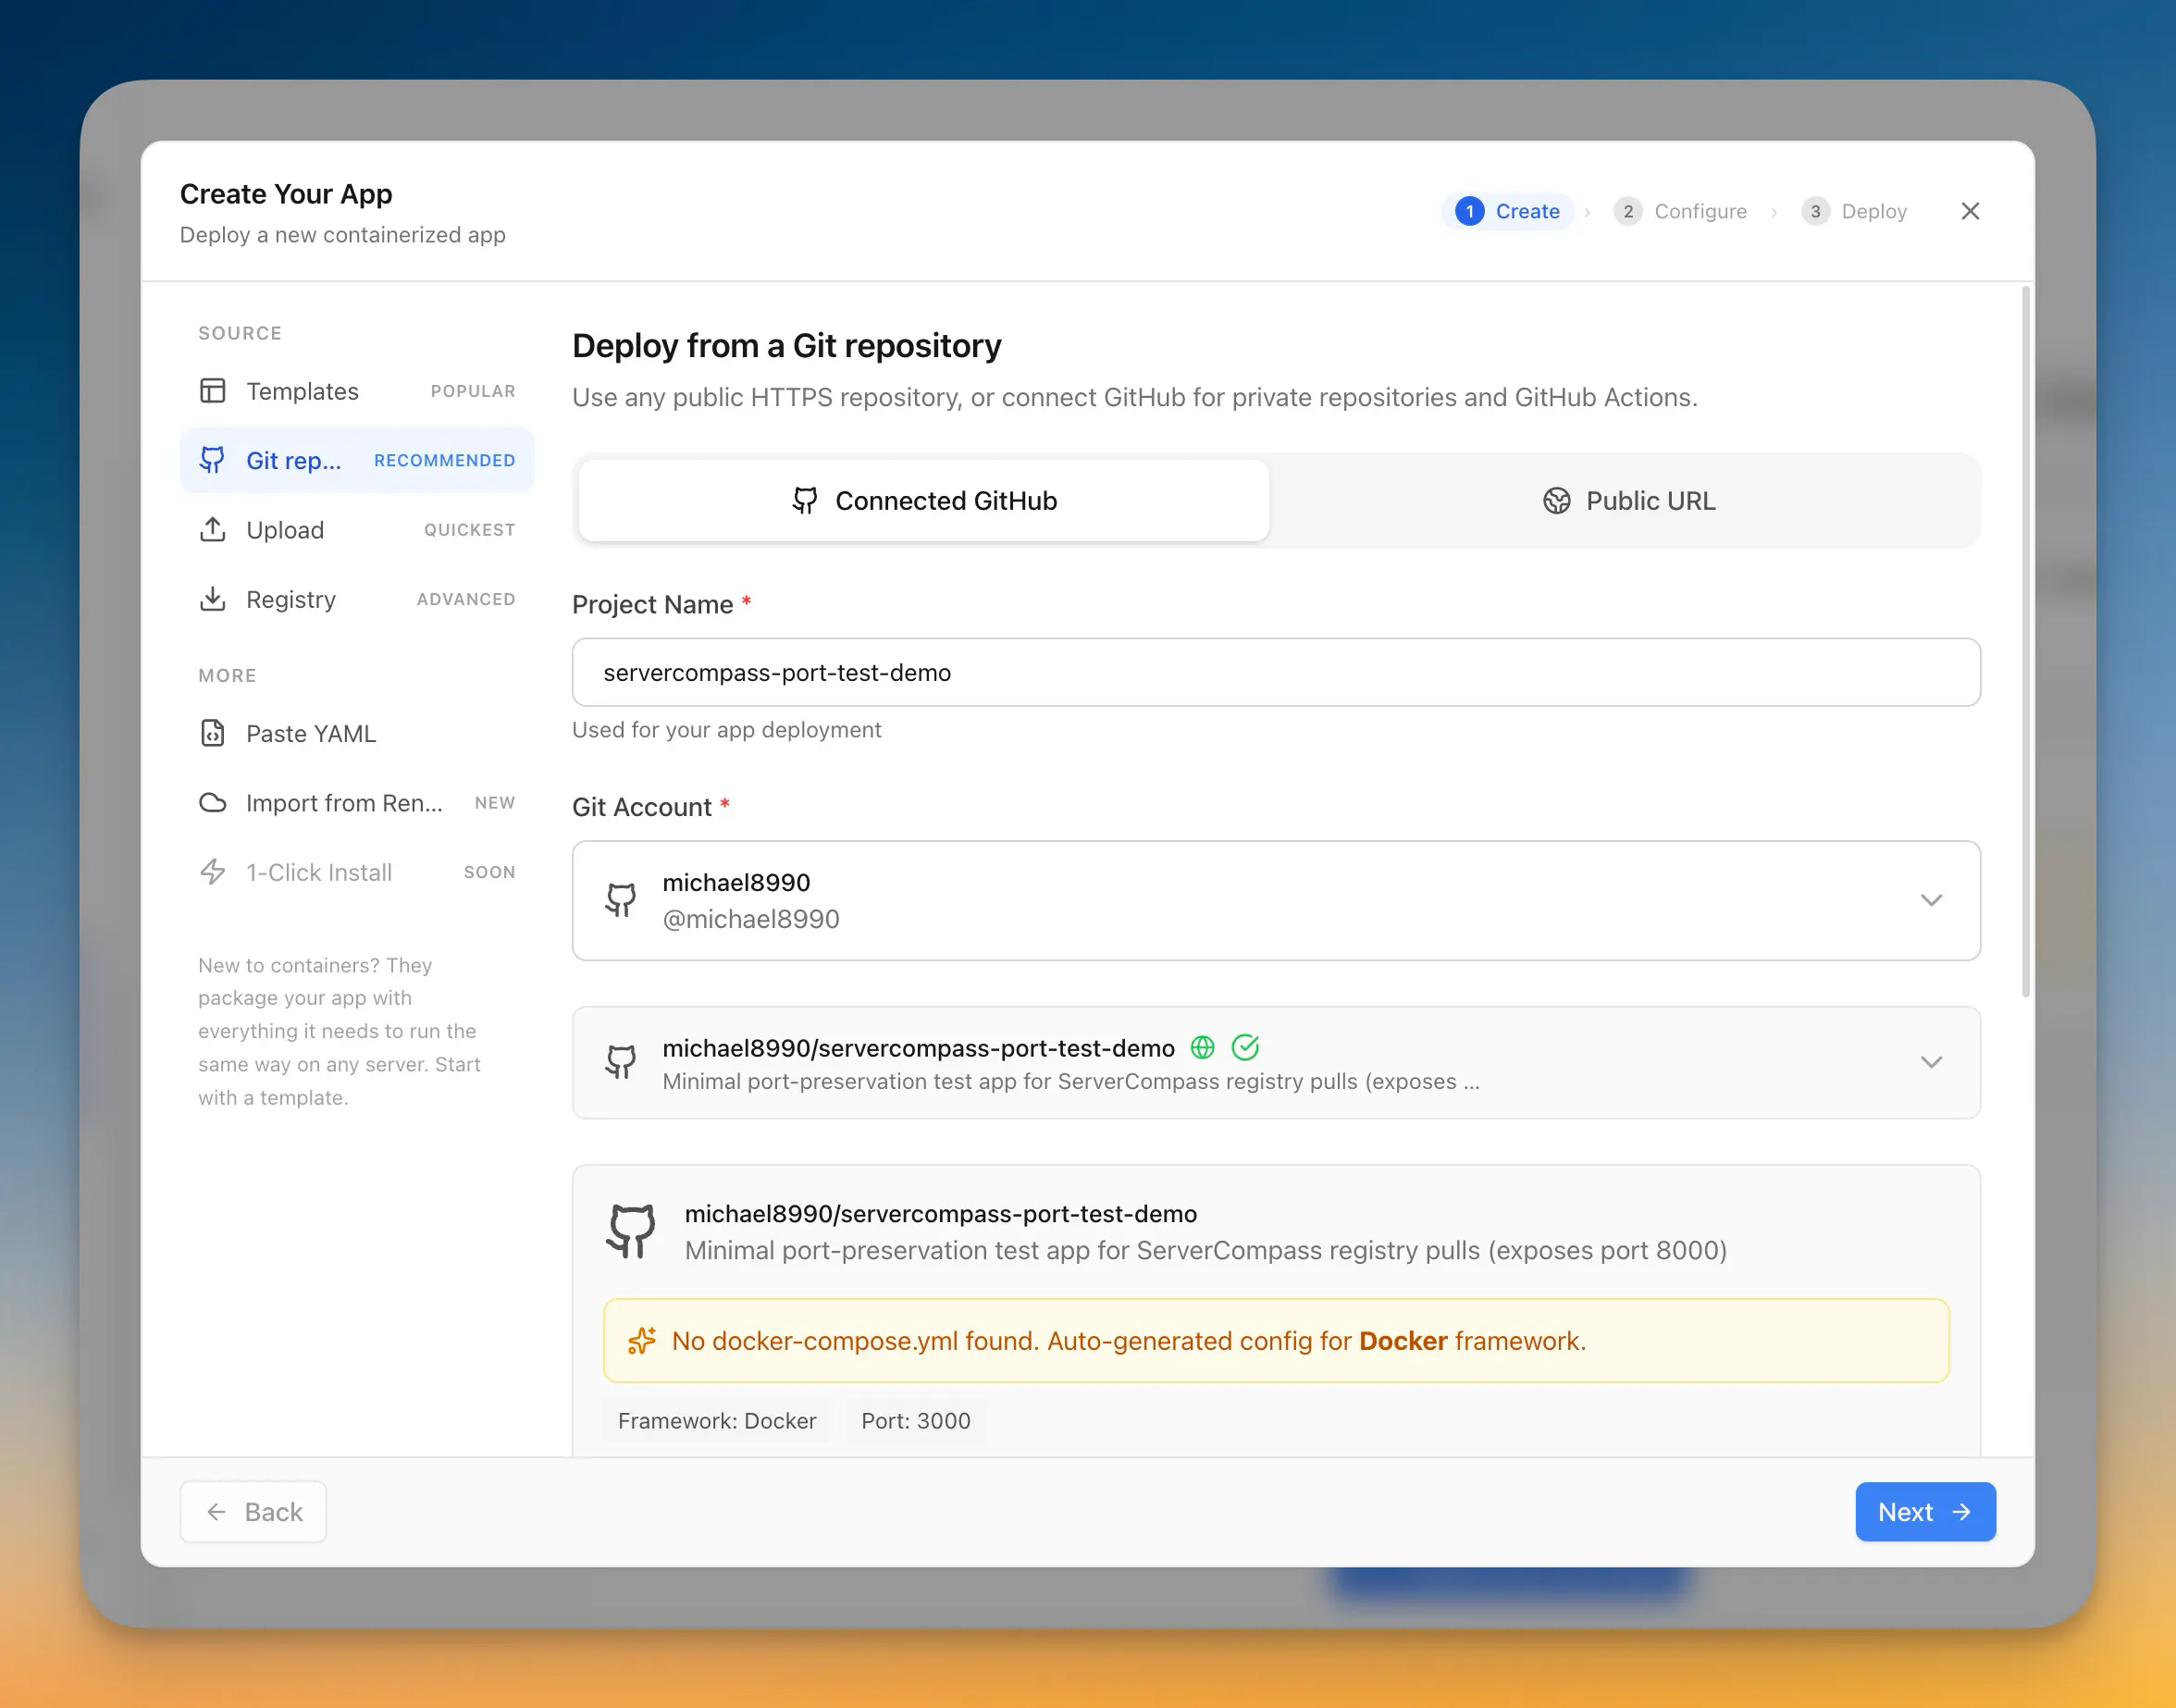Click the sparkle icon in the warning banner
This screenshot has width=2176, height=1708.
click(641, 1341)
